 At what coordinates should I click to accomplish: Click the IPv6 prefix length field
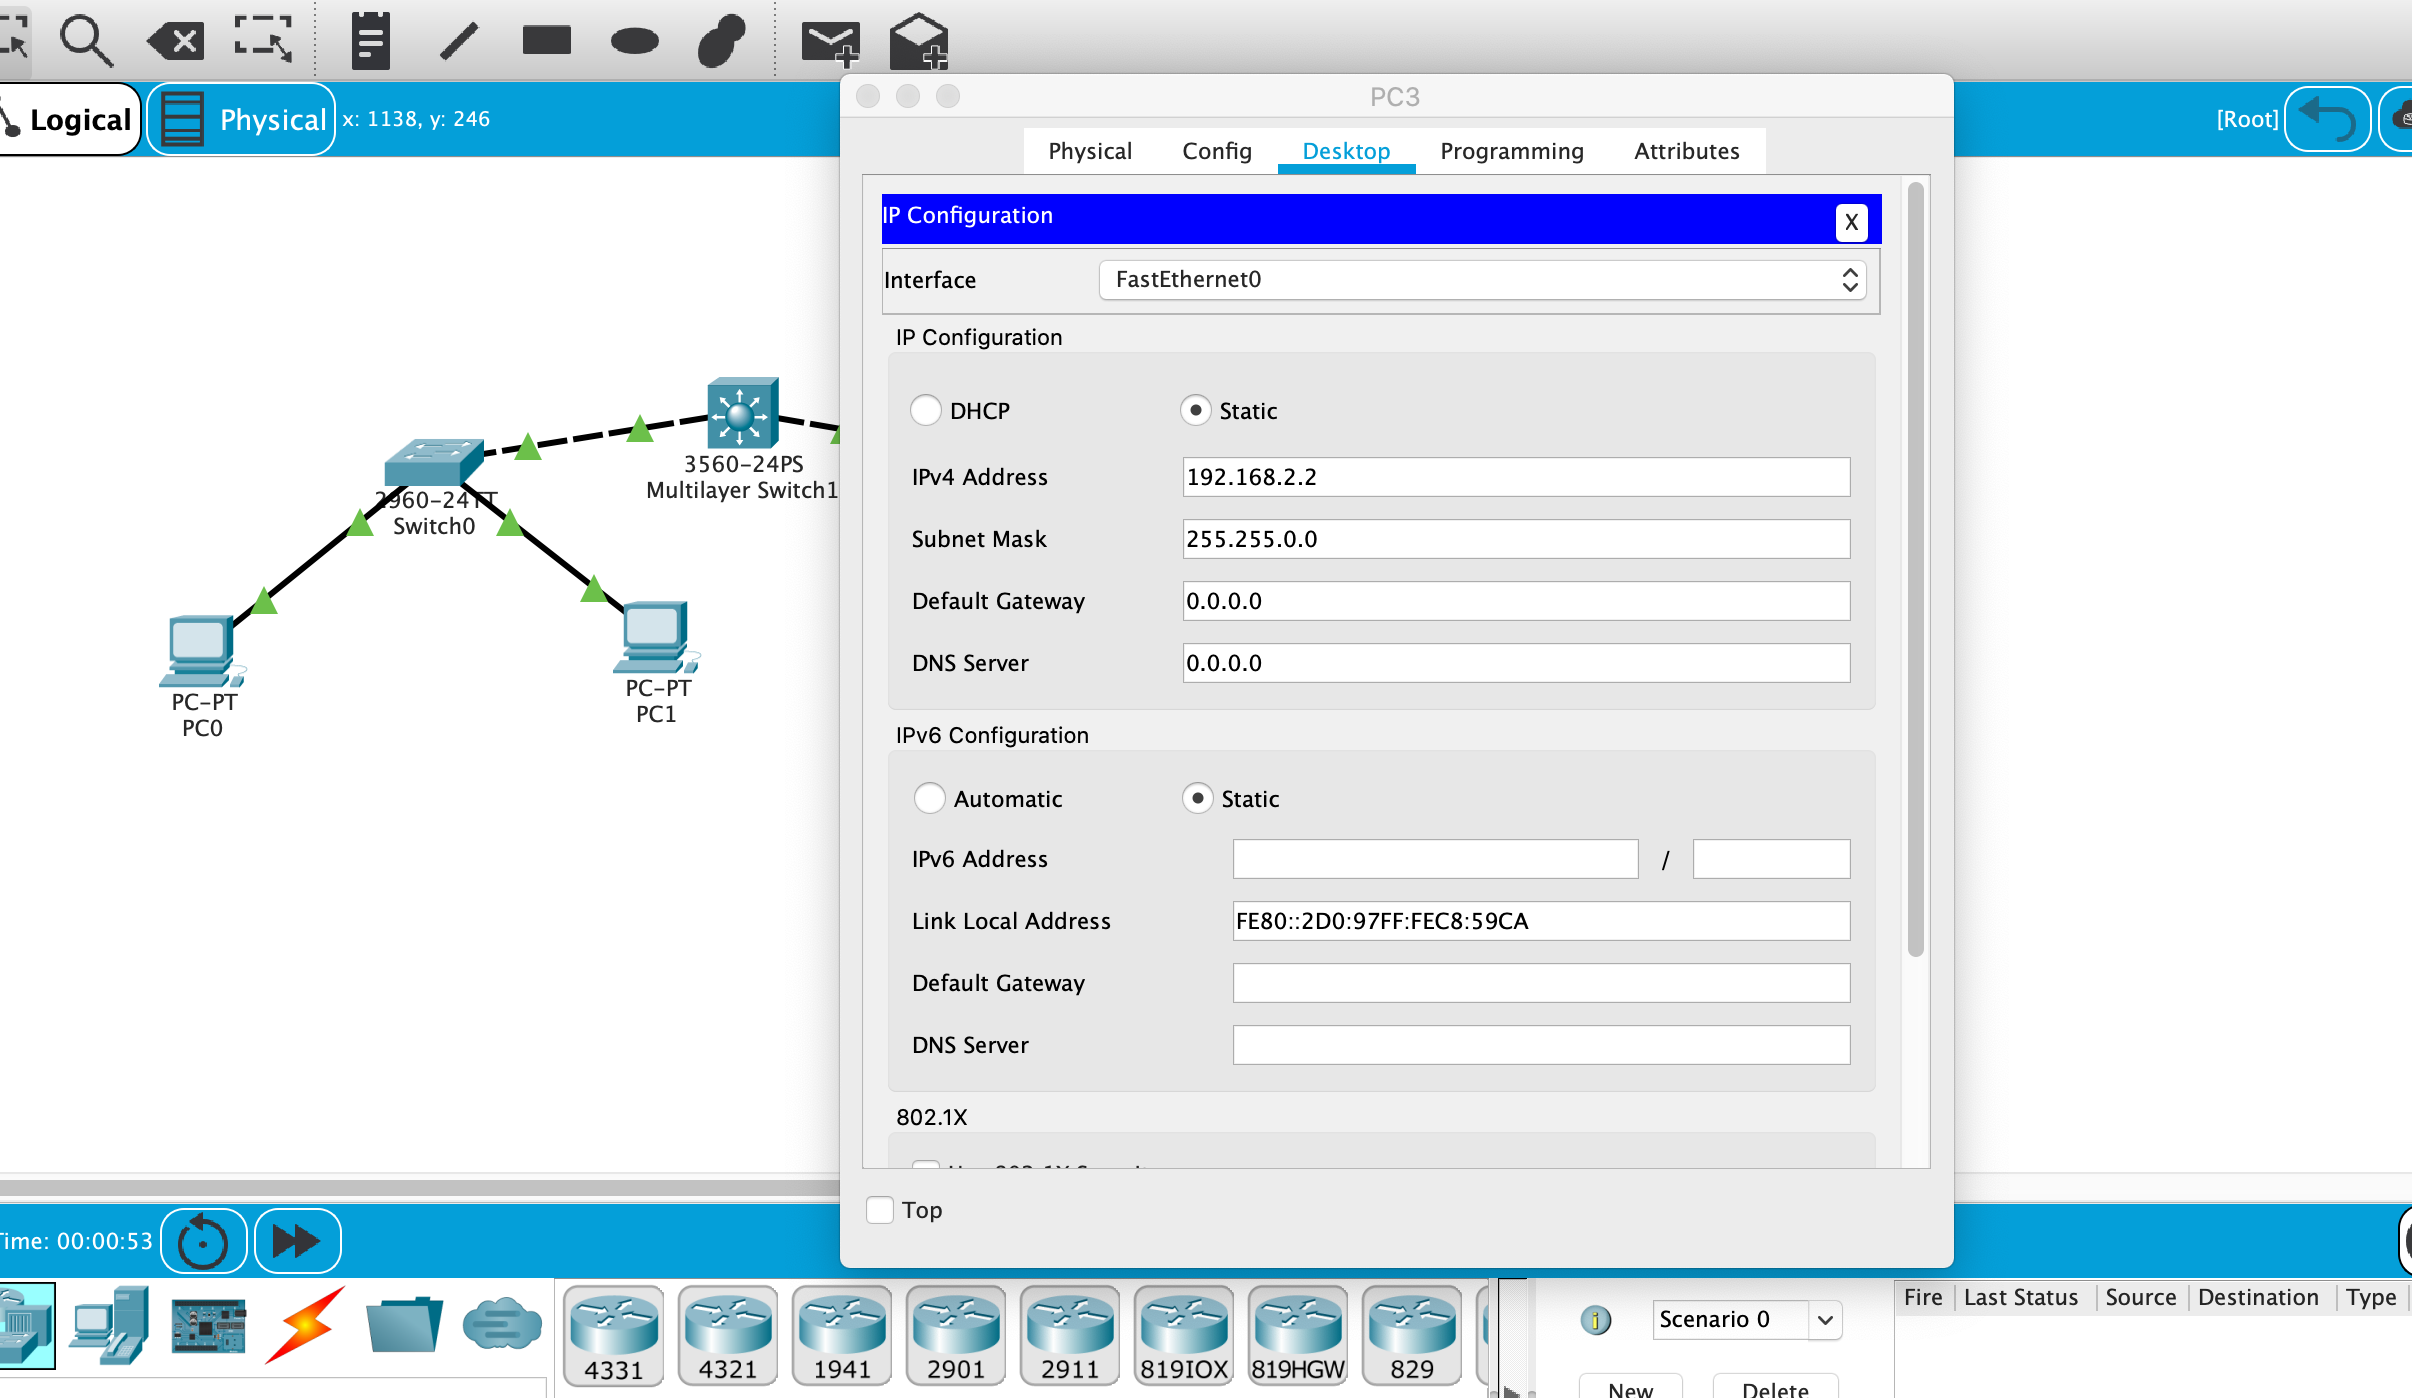(x=1771, y=859)
